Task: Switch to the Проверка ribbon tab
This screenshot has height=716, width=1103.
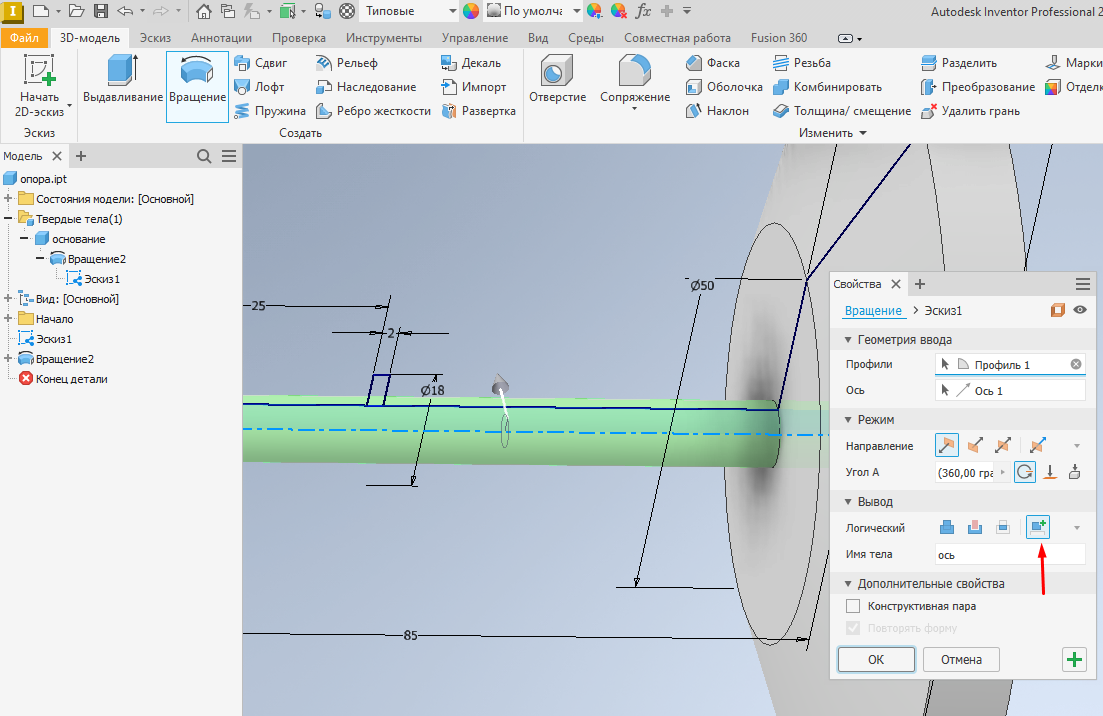Action: pos(299,38)
